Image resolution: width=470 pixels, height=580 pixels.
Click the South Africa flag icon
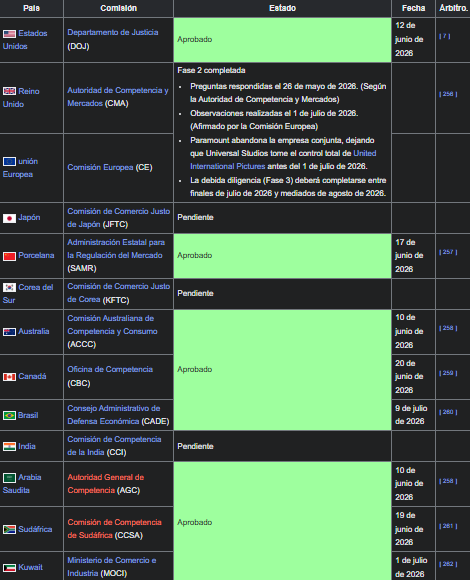click(9, 529)
